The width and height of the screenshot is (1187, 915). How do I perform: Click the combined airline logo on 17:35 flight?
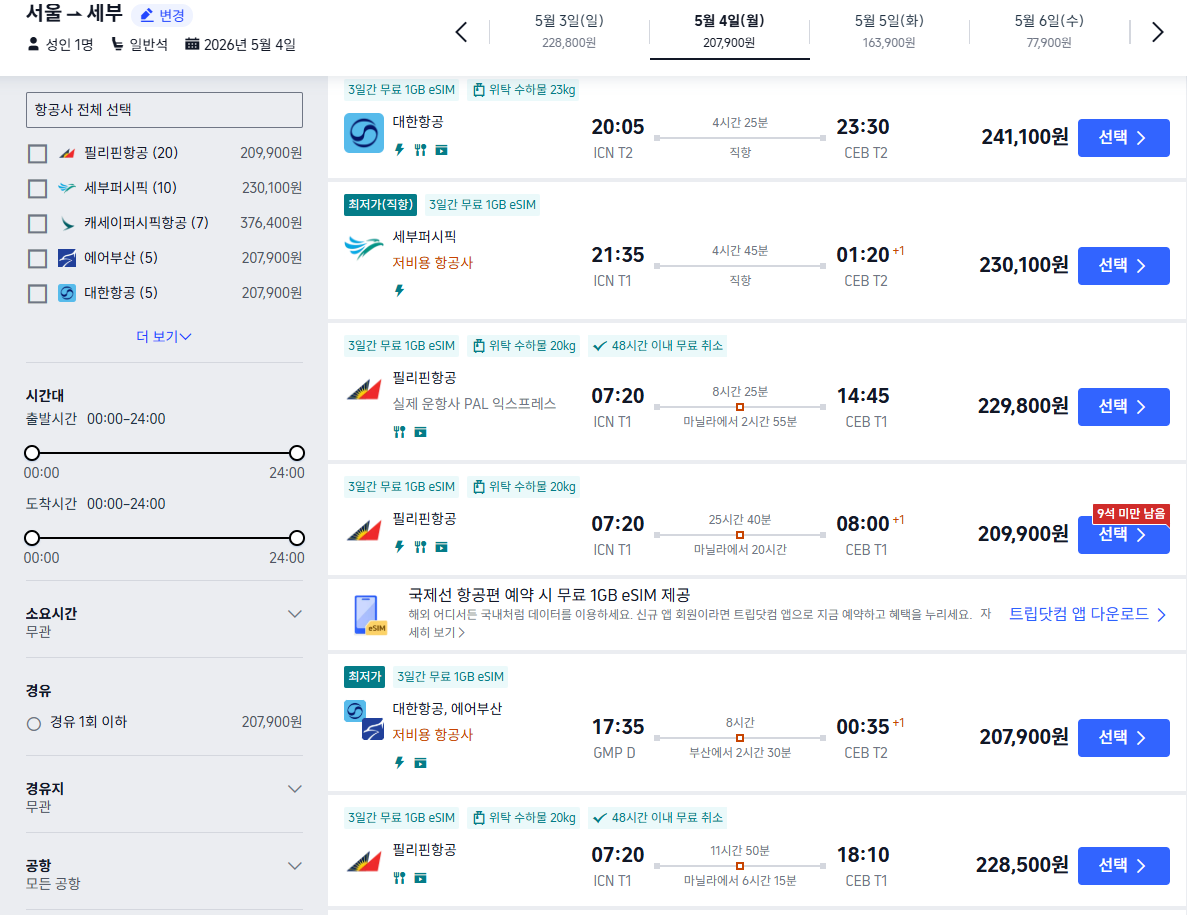(x=364, y=720)
